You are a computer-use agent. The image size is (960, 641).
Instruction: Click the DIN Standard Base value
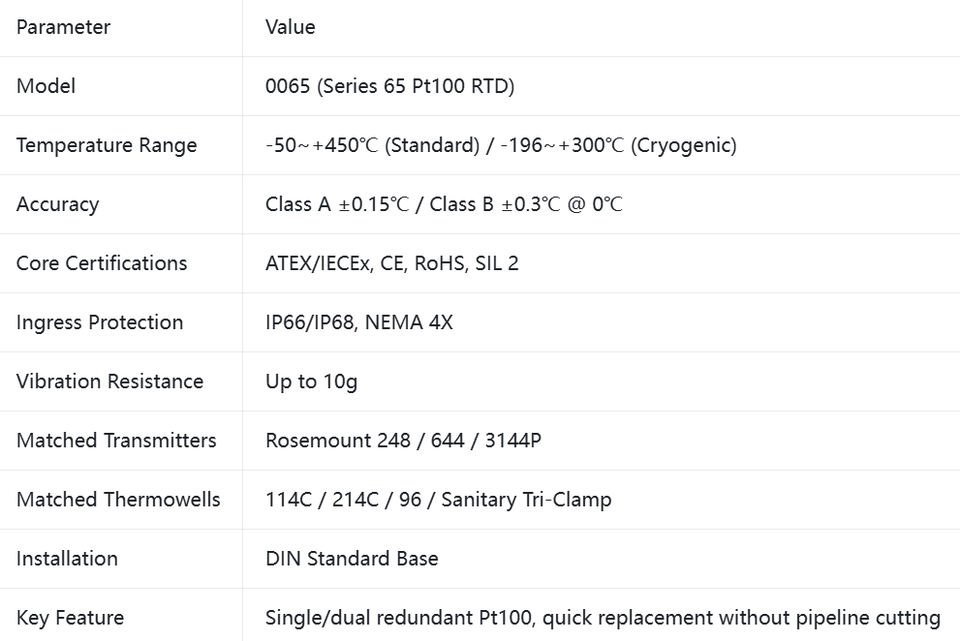pos(352,558)
